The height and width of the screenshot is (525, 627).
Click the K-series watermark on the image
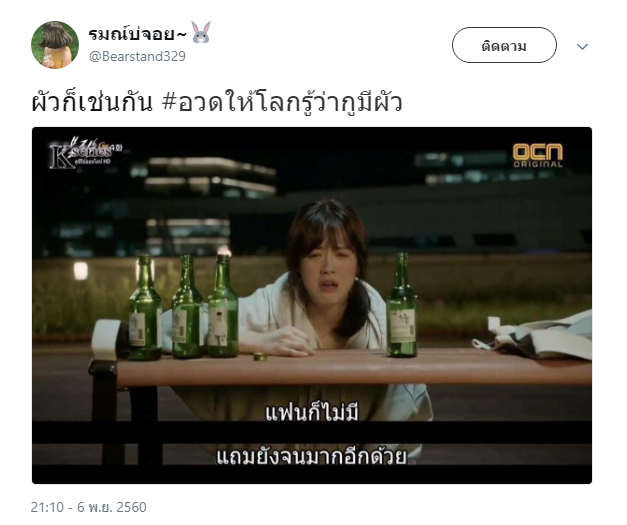tap(84, 154)
